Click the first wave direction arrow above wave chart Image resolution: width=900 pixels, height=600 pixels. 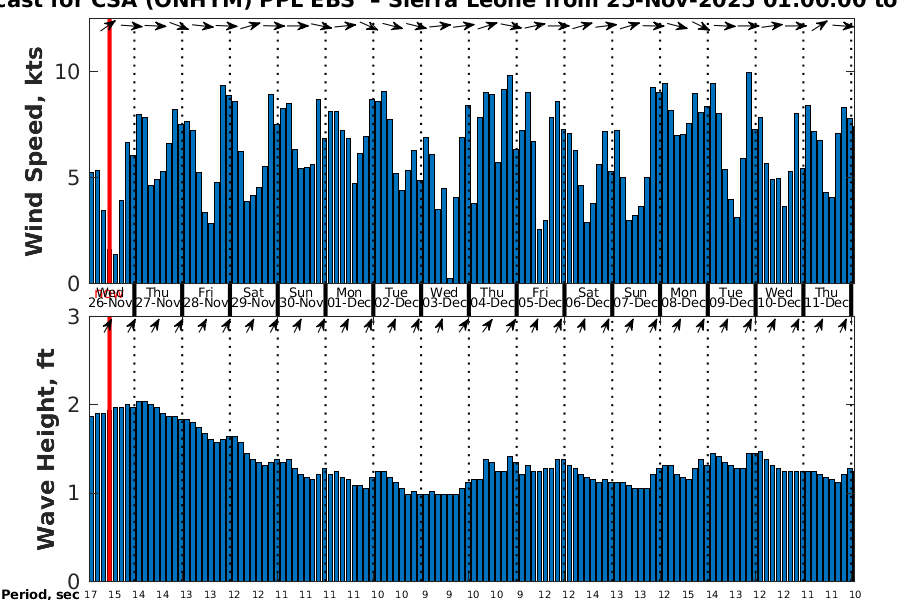[109, 325]
